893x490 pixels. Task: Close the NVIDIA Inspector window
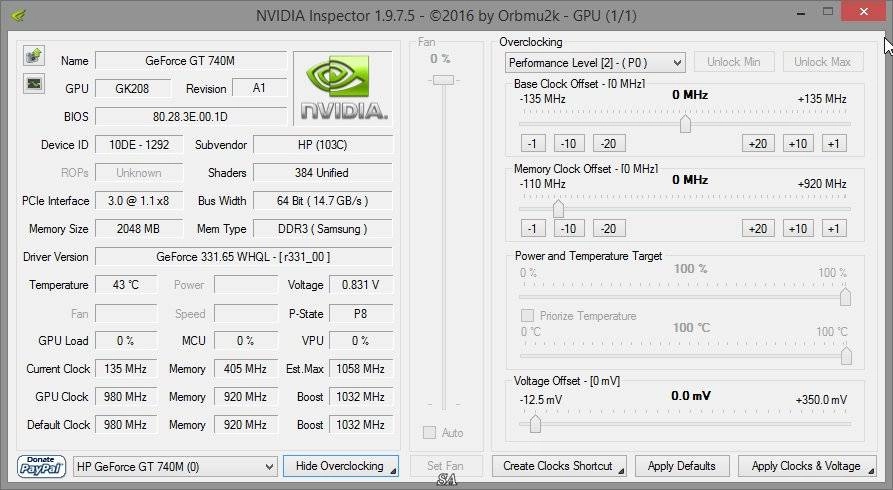pyautogui.click(x=863, y=11)
